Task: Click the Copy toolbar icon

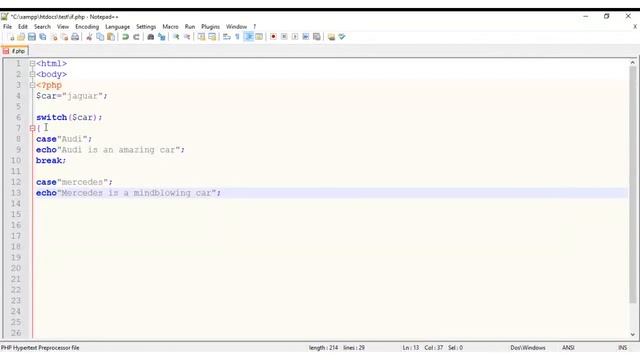Action: pyautogui.click(x=100, y=37)
